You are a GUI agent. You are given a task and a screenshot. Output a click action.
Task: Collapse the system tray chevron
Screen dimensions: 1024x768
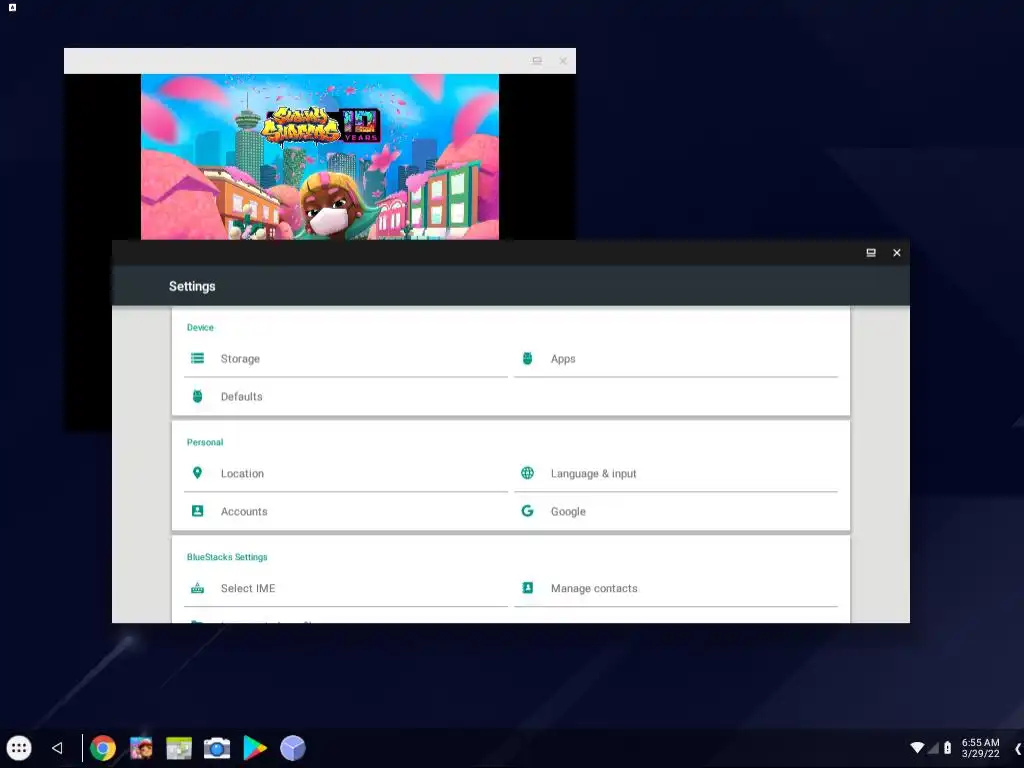(x=1017, y=748)
